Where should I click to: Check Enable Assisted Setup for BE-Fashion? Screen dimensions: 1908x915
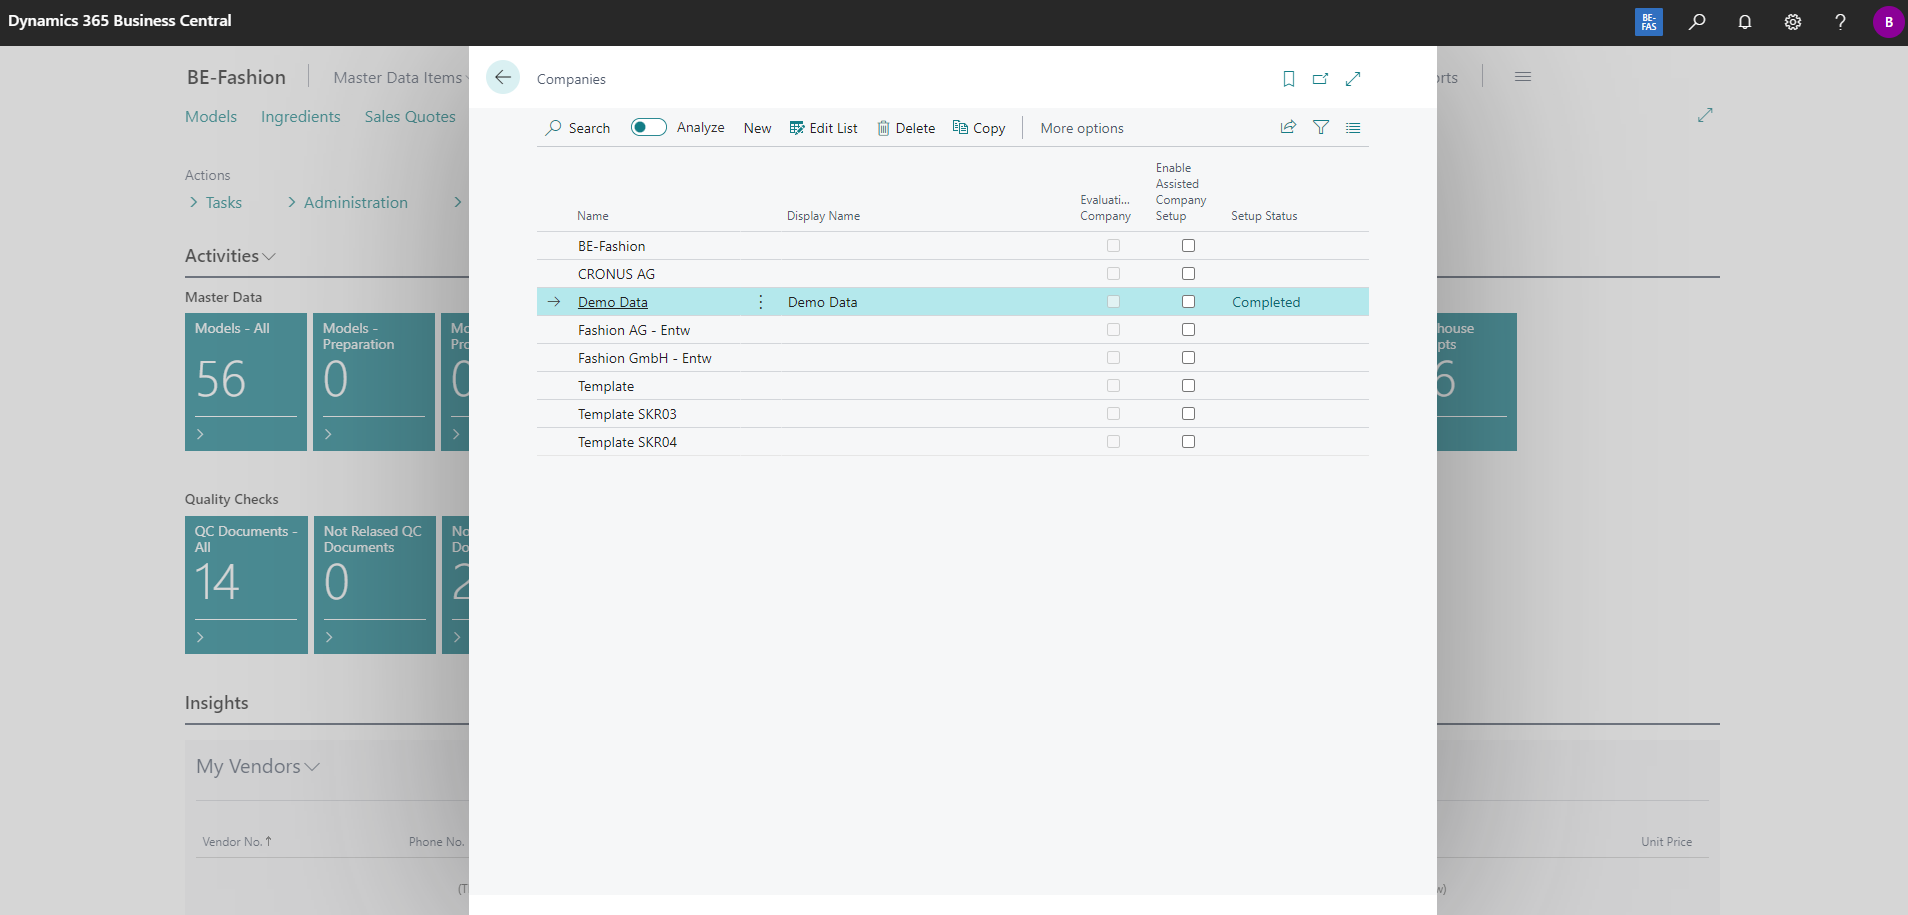click(1188, 246)
